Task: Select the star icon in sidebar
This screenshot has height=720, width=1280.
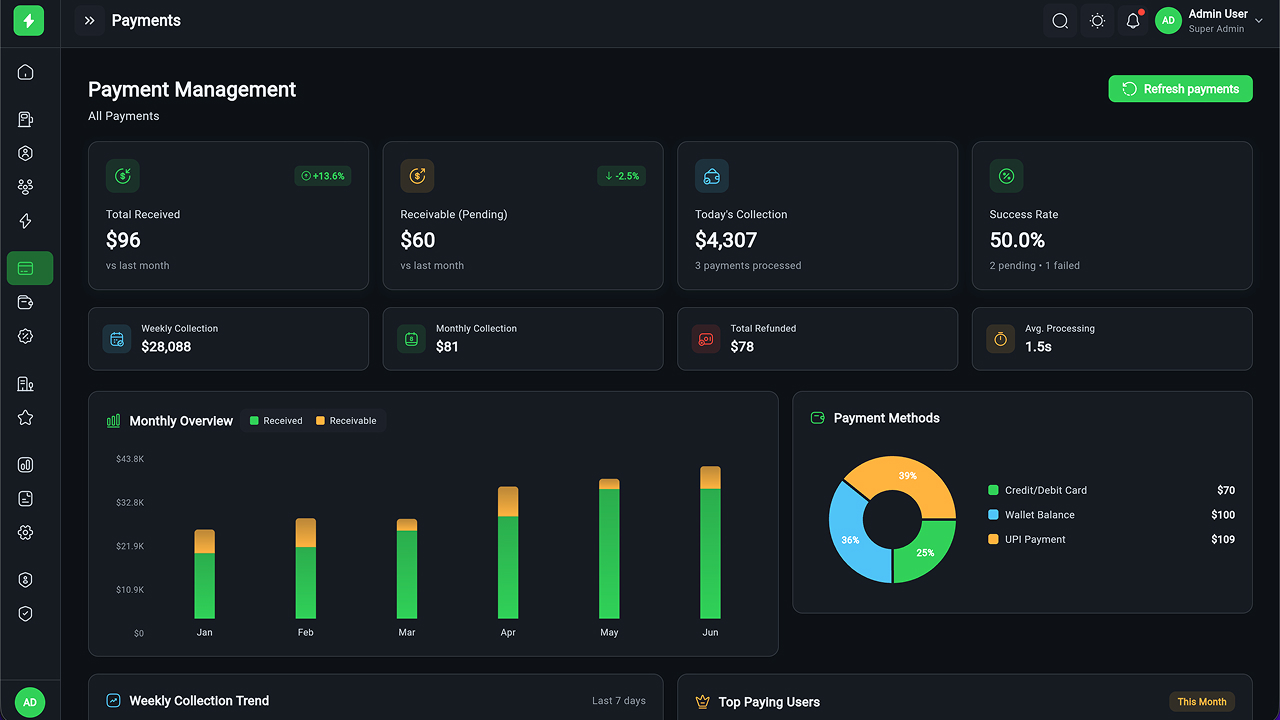Action: pos(26,418)
